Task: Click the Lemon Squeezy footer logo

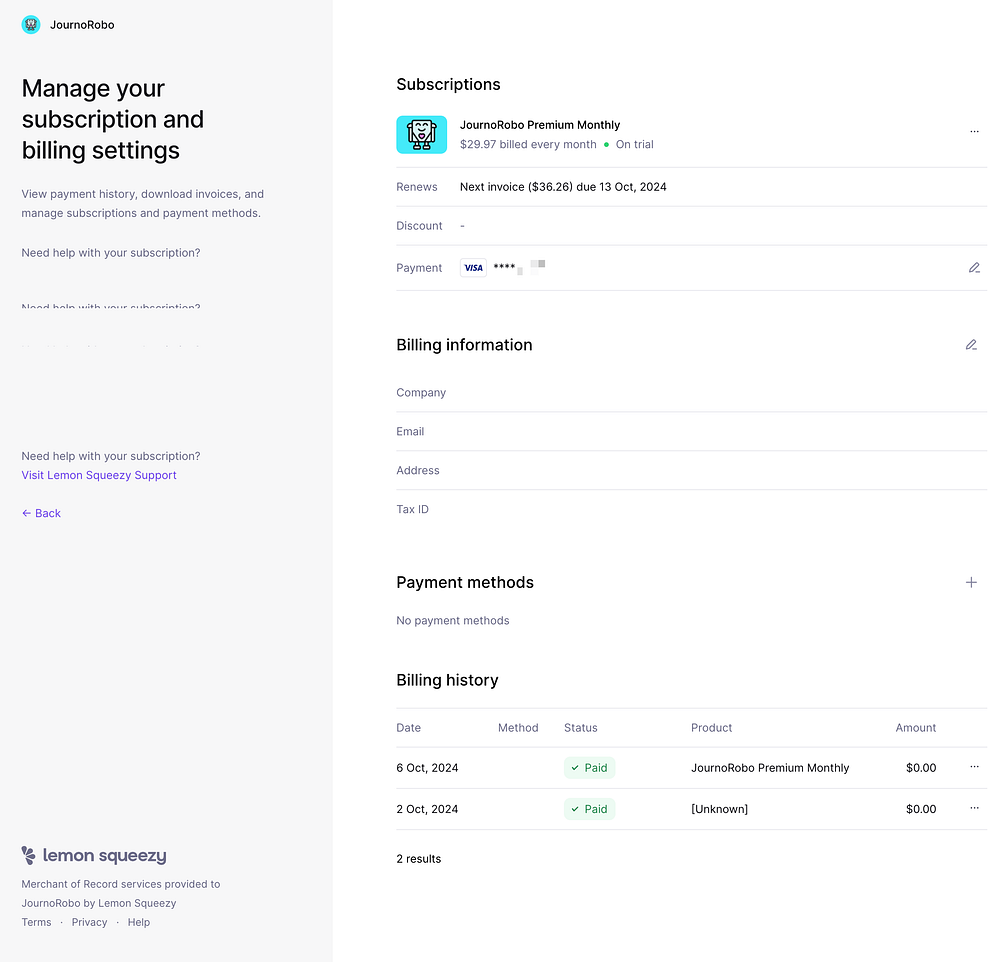Action: (x=94, y=855)
